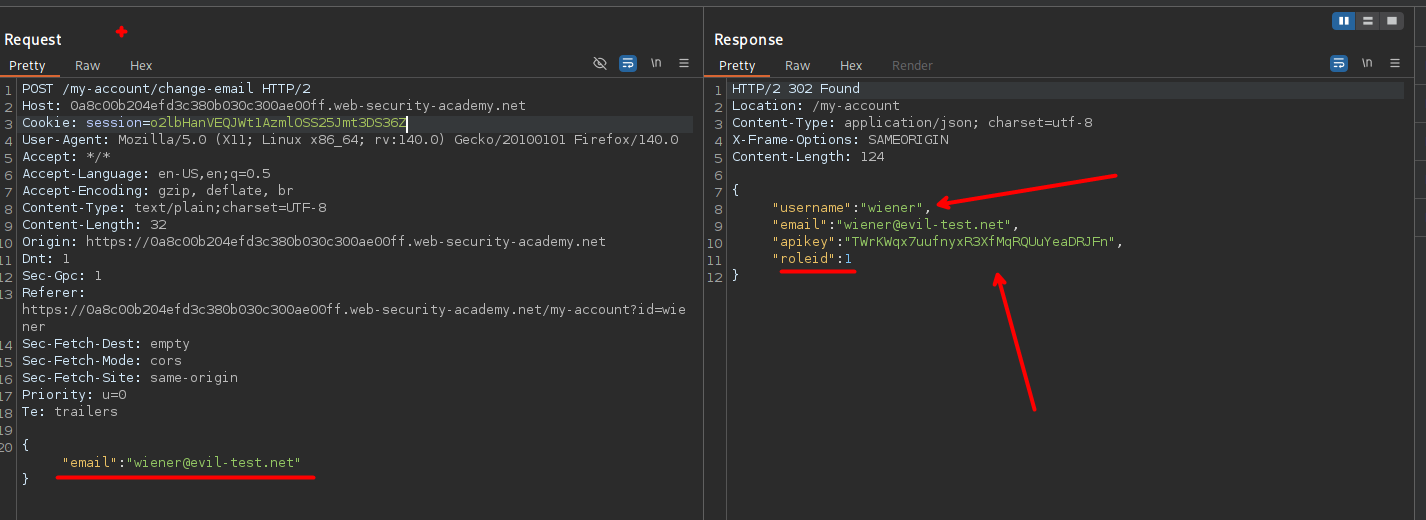This screenshot has height=520, width=1426.
Task: Click the apikey value in the response
Action: (980, 242)
